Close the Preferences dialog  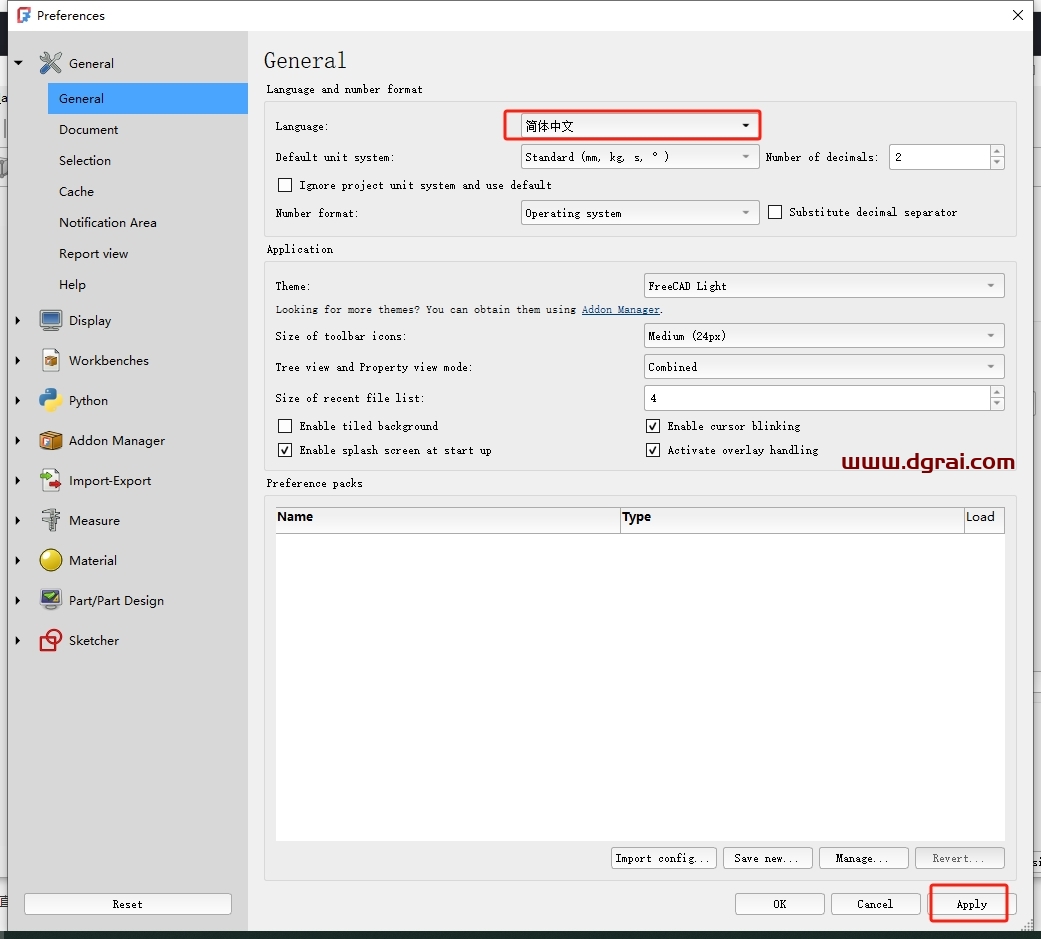(1018, 15)
